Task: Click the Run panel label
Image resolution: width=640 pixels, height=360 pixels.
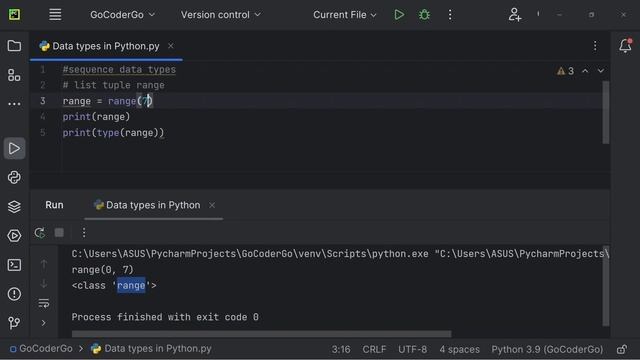Action: pos(54,205)
